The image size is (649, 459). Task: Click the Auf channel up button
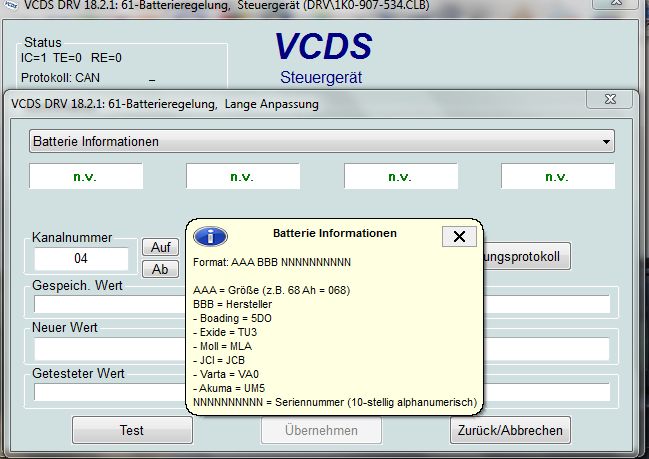pos(161,247)
